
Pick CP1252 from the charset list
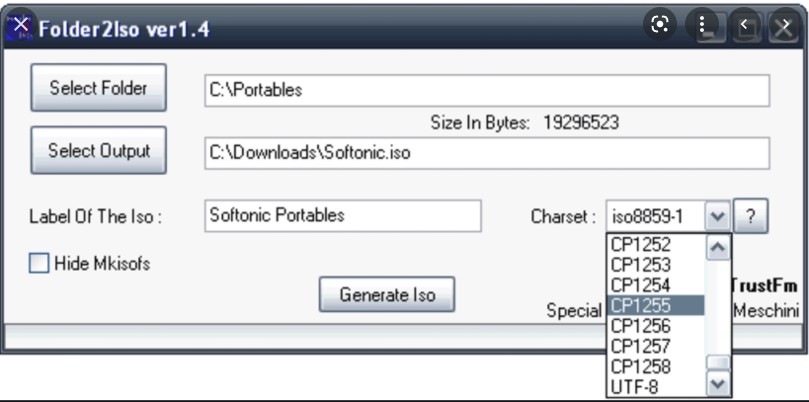pyautogui.click(x=655, y=245)
